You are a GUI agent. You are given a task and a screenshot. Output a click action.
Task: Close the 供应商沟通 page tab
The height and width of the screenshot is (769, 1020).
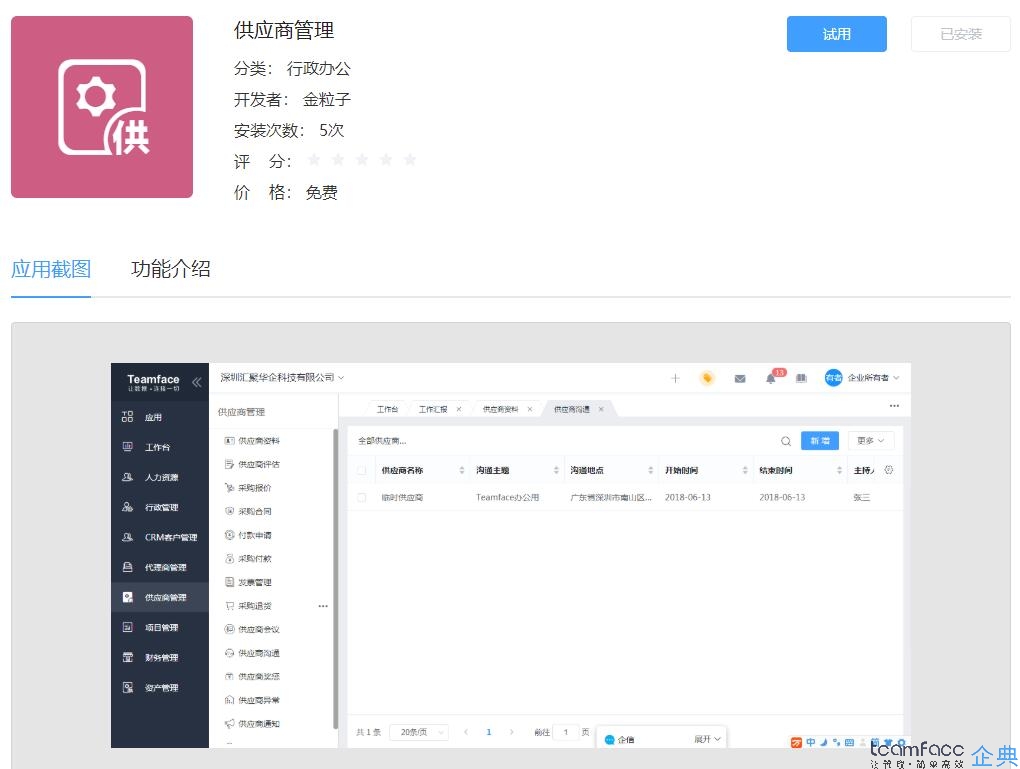601,409
